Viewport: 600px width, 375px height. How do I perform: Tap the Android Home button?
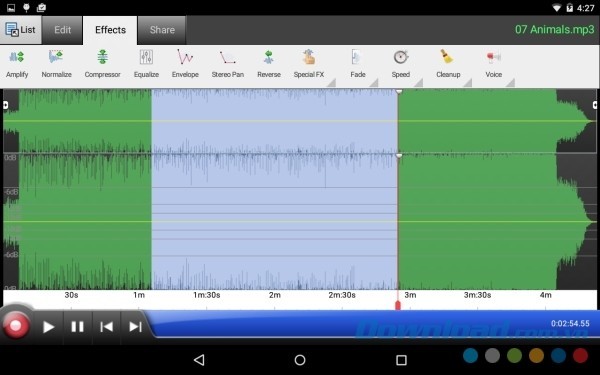click(x=300, y=360)
